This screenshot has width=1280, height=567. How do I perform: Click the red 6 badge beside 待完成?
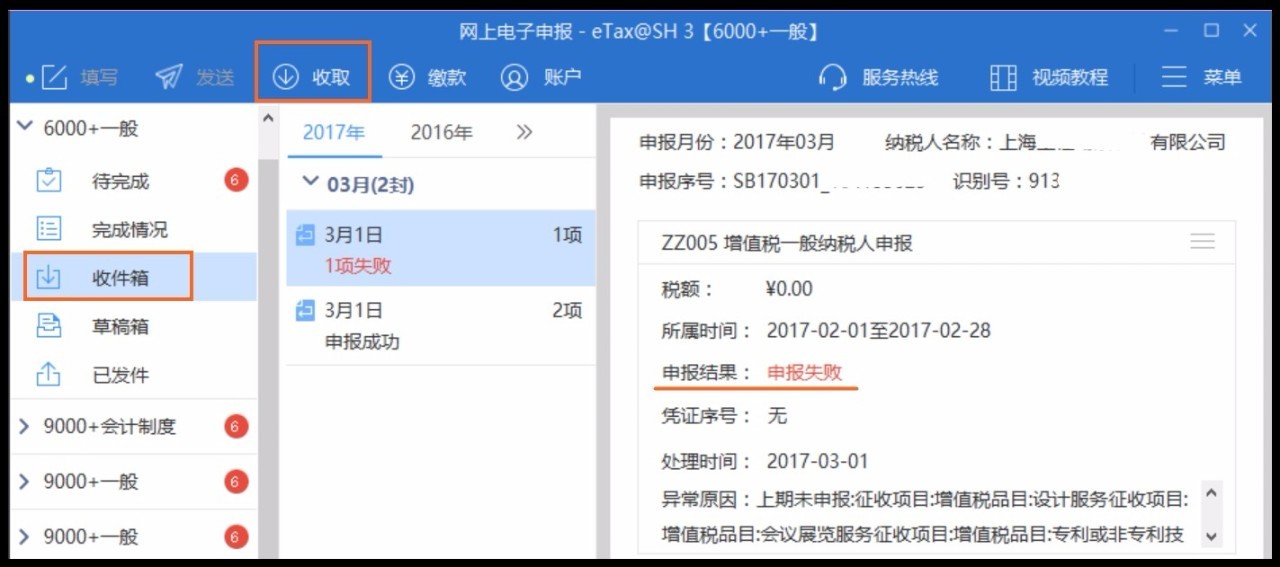[236, 181]
